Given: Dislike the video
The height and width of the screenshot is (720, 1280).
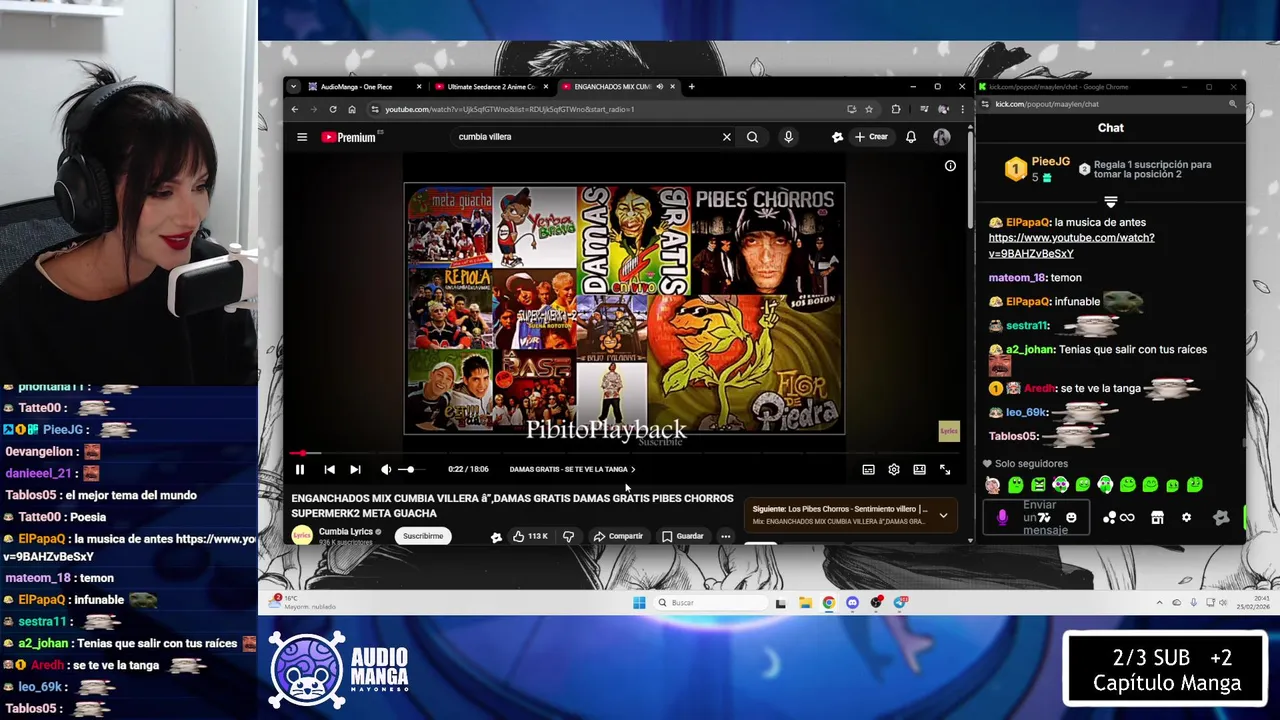Looking at the screenshot, I should point(568,536).
